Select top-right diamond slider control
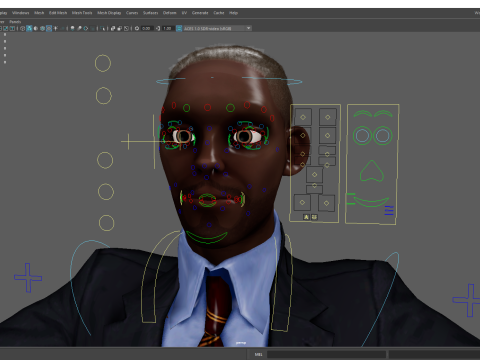 click(328, 117)
